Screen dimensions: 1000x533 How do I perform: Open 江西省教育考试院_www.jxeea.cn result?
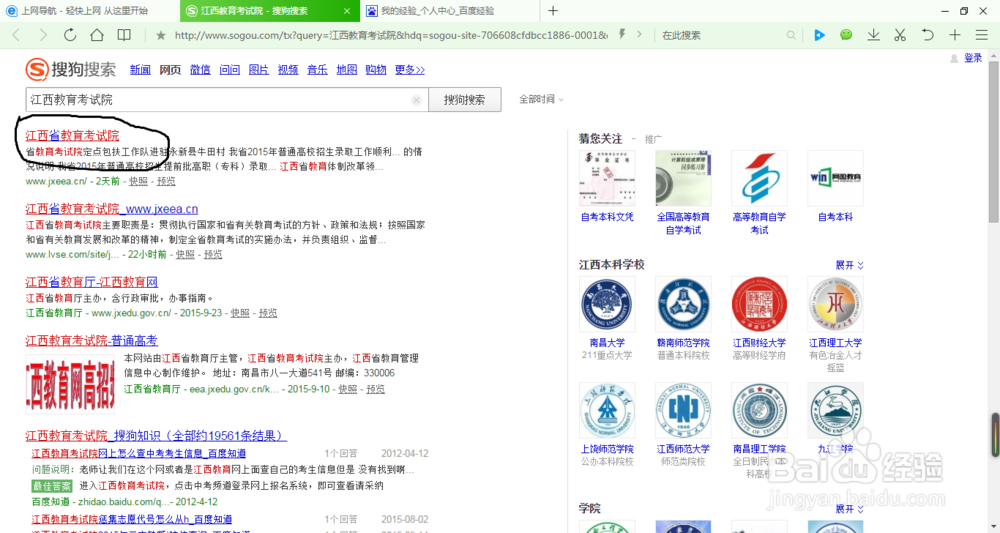coord(112,208)
